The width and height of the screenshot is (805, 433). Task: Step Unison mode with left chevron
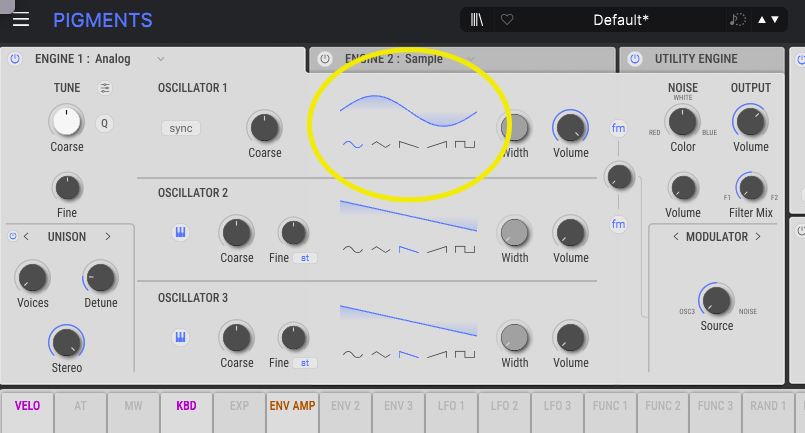click(26, 237)
